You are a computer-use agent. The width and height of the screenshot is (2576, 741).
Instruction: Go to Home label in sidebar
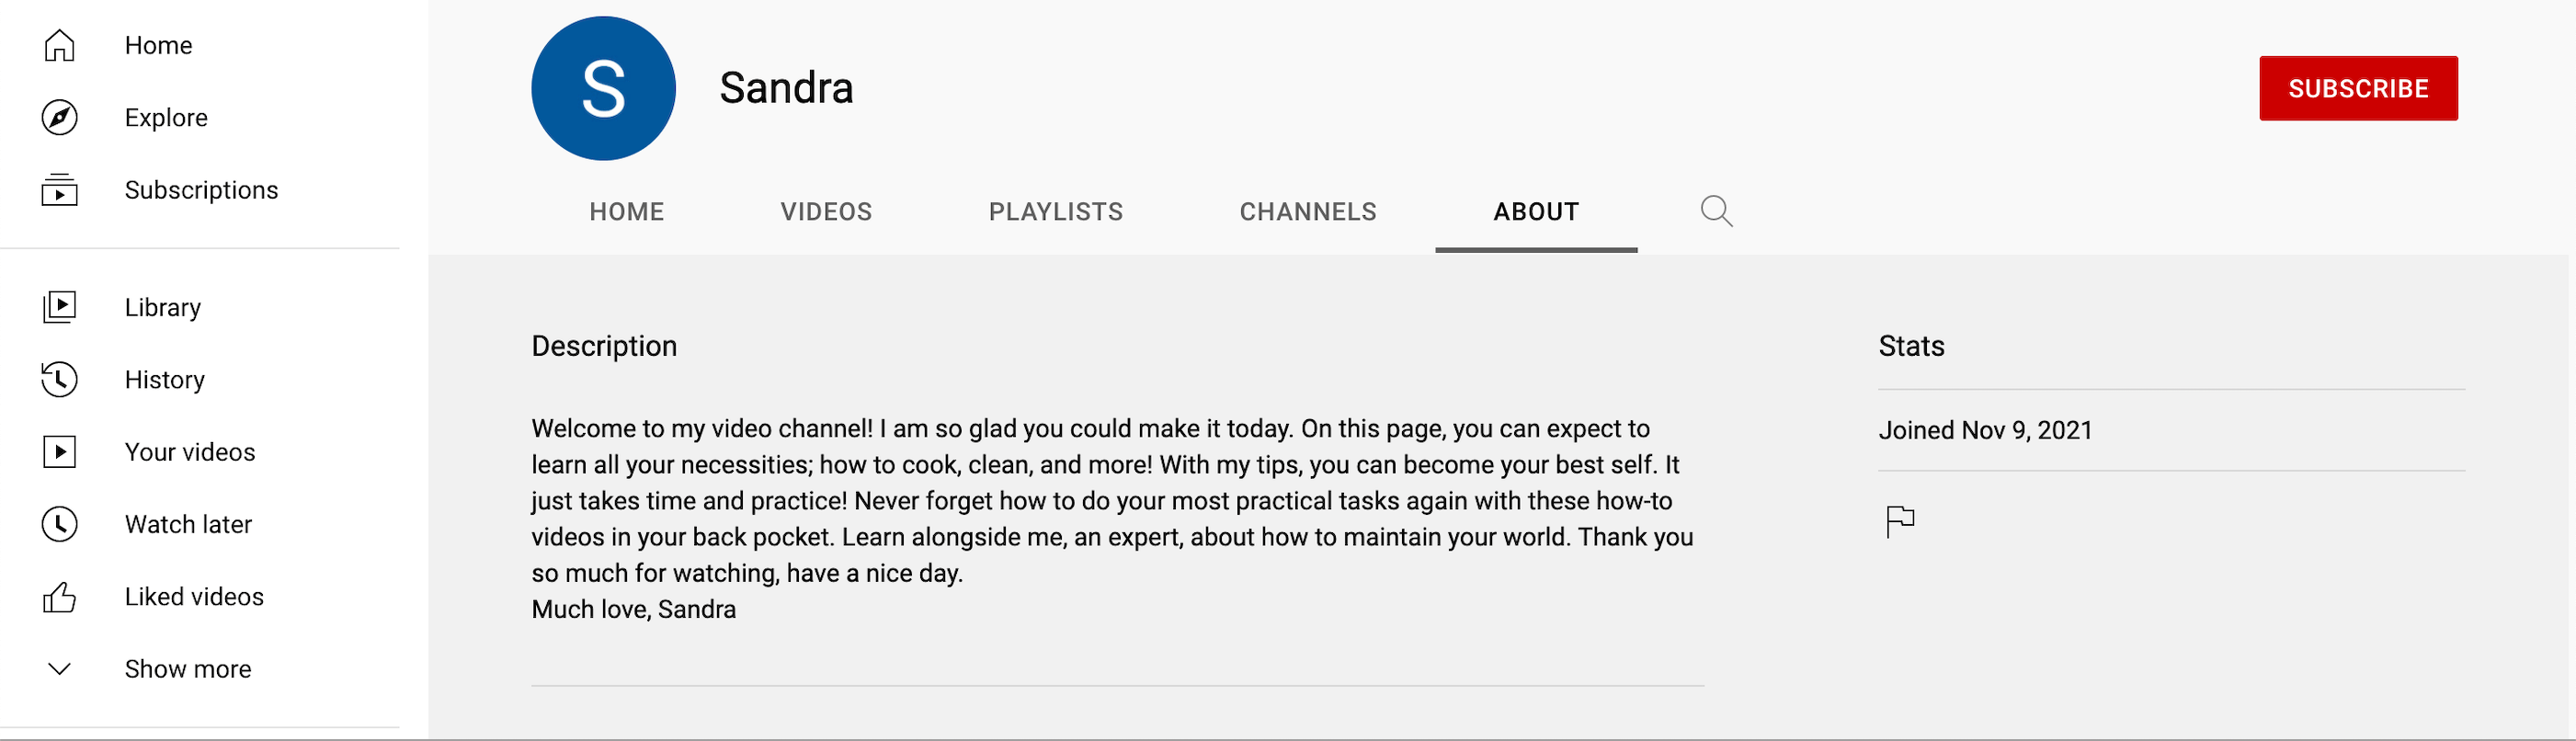click(x=158, y=45)
